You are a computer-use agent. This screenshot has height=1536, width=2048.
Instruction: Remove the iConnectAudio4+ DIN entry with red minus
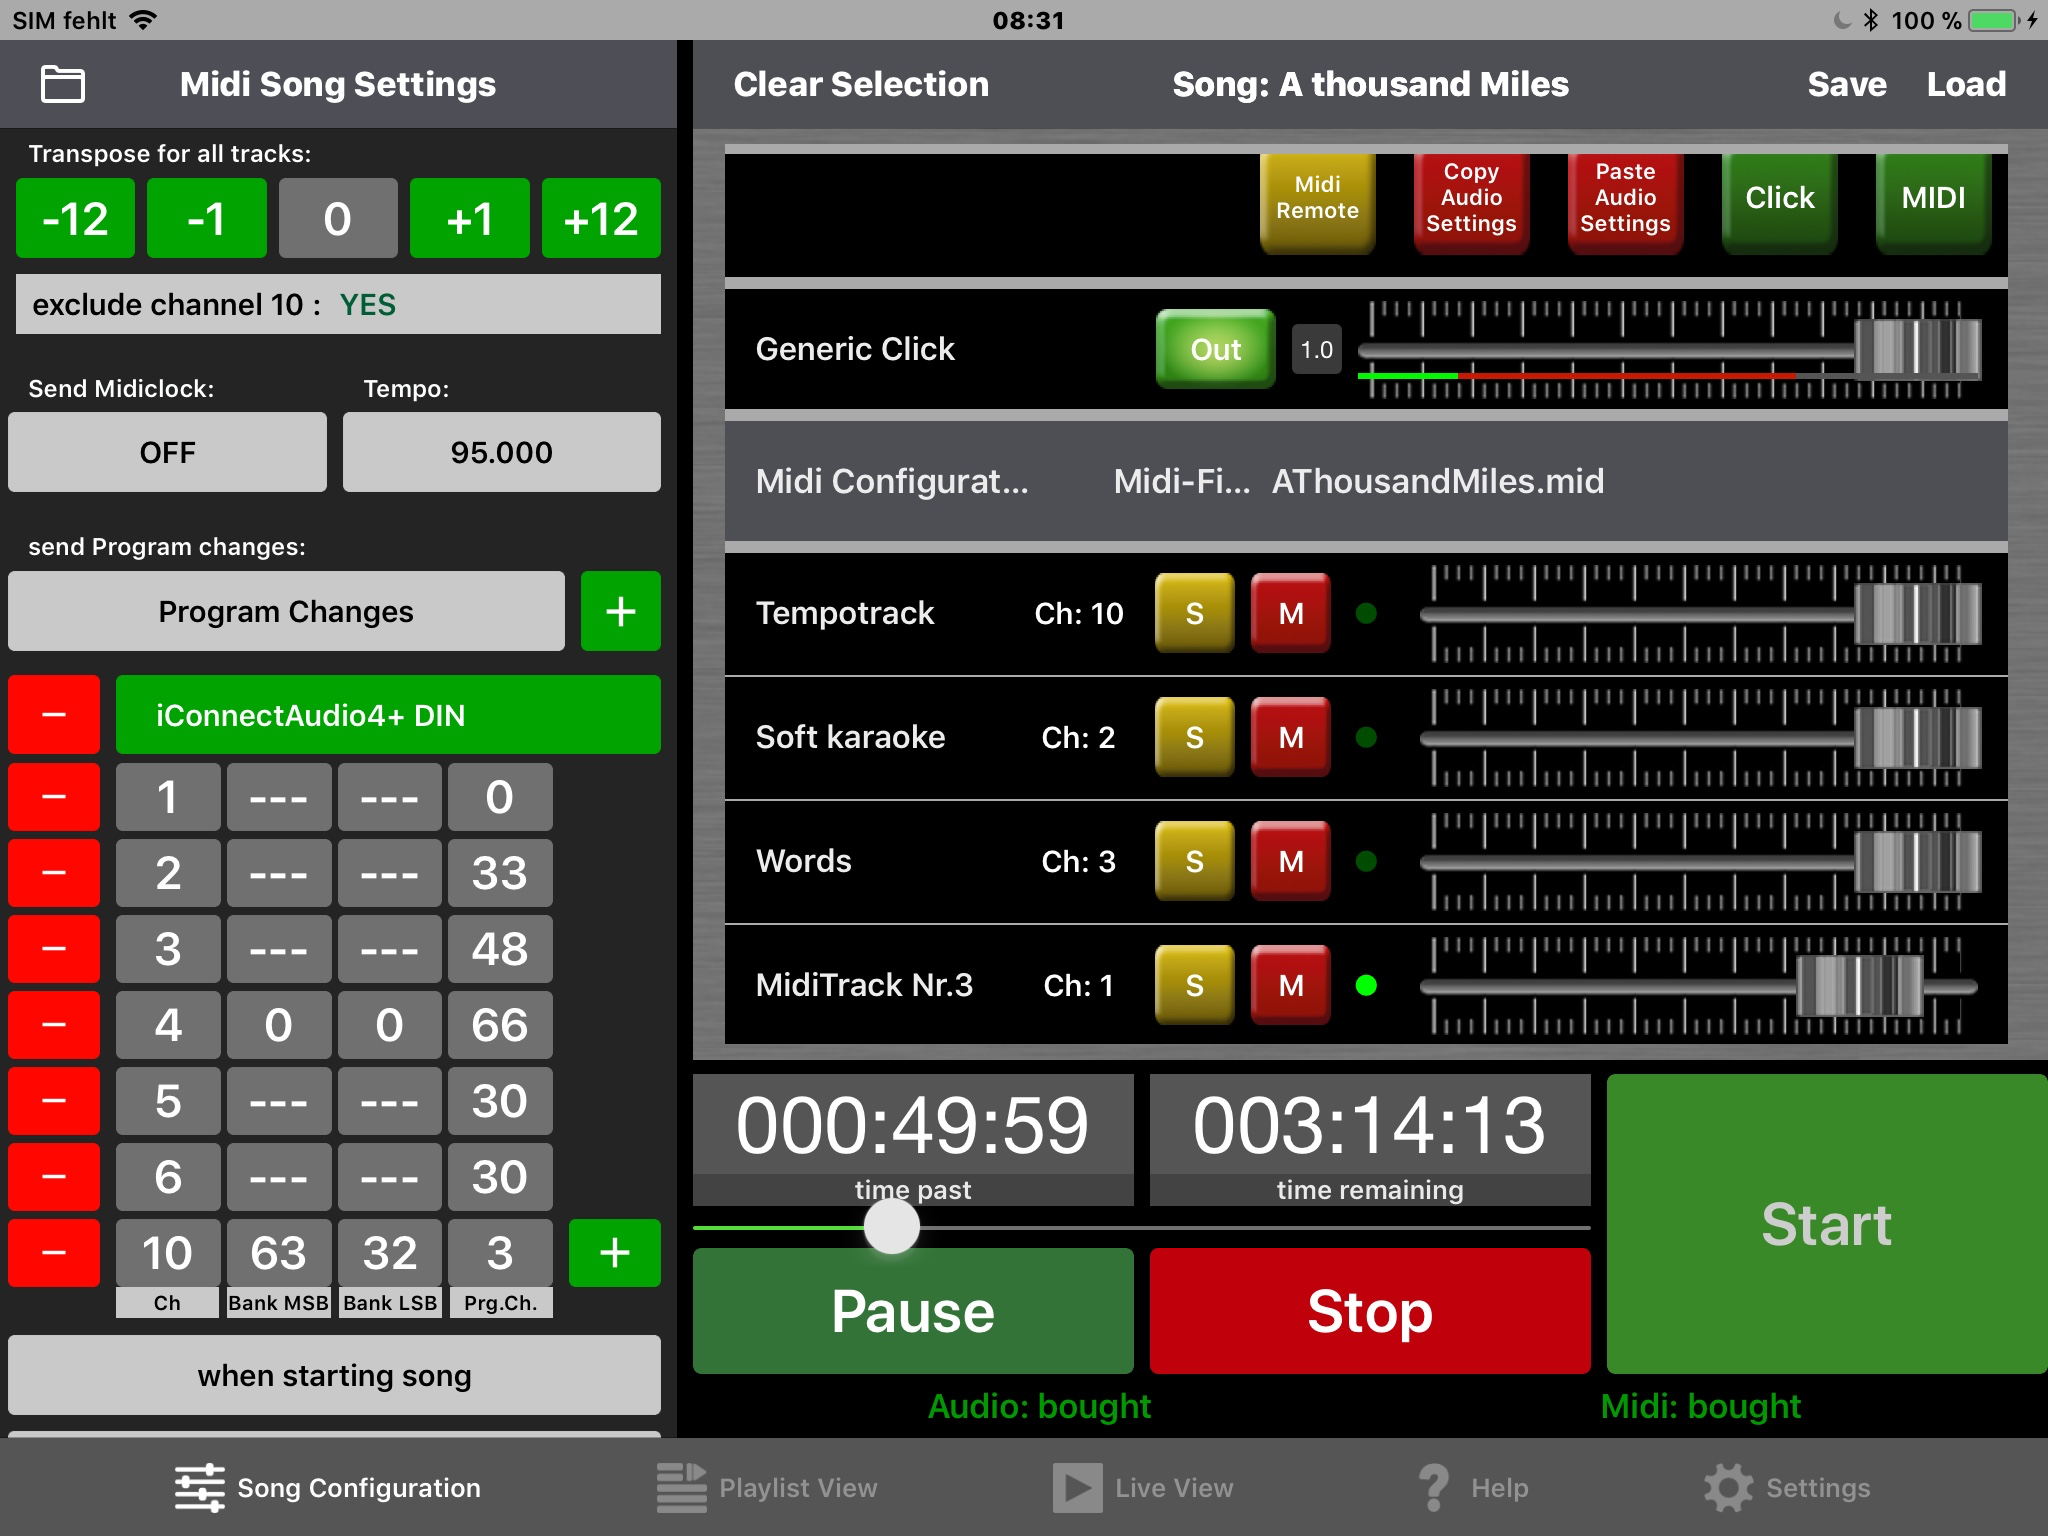click(54, 715)
